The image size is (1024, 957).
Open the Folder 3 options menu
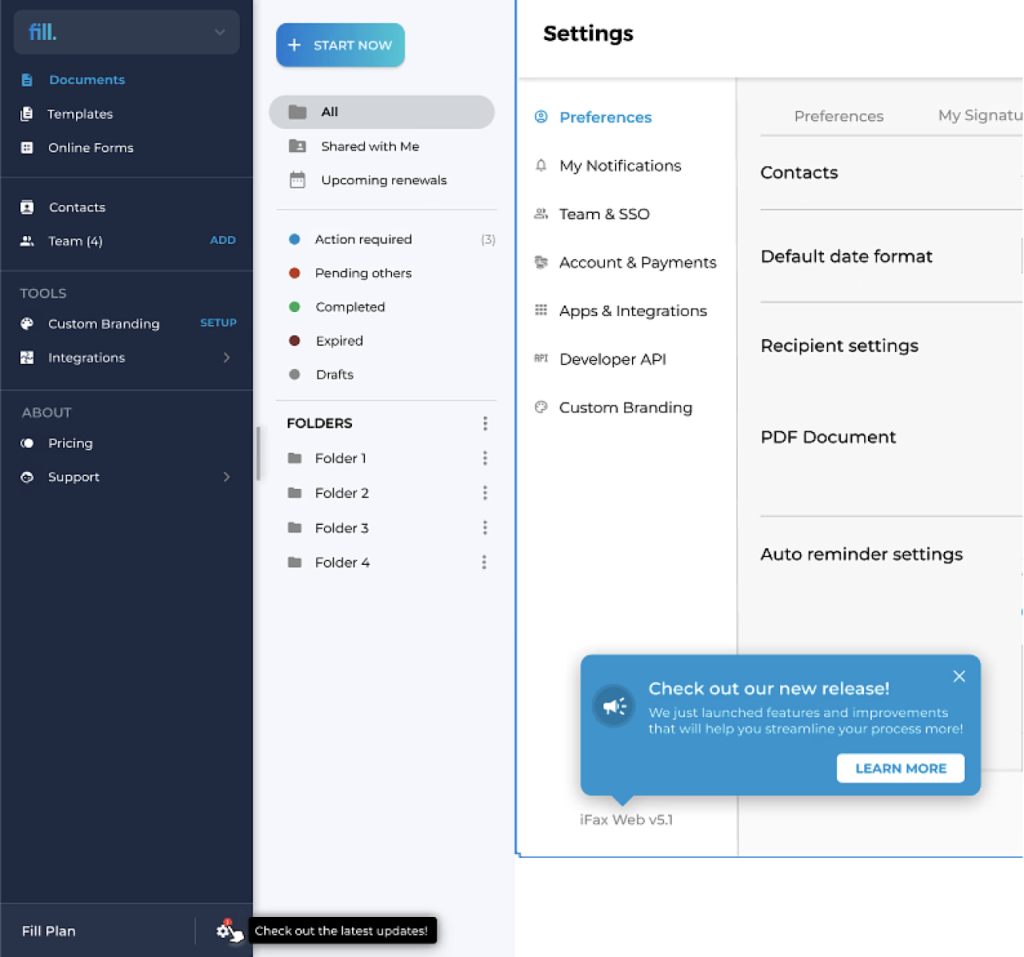click(485, 527)
